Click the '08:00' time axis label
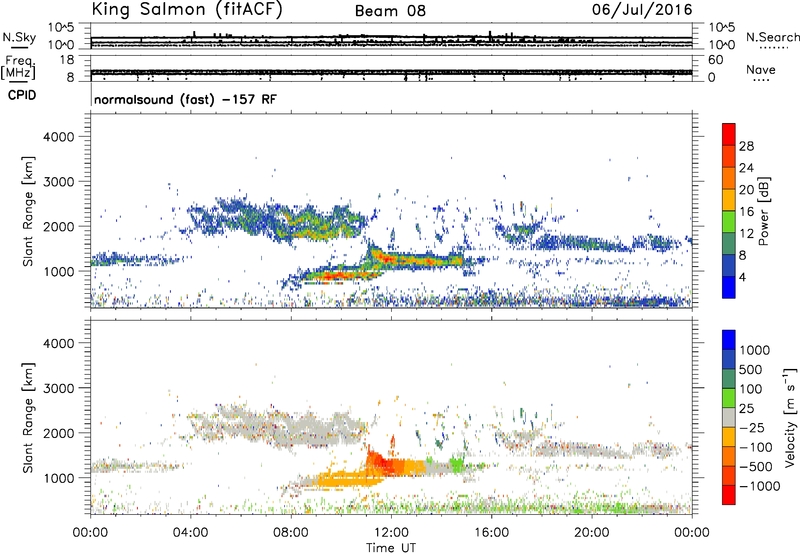800x554 pixels. coord(290,533)
